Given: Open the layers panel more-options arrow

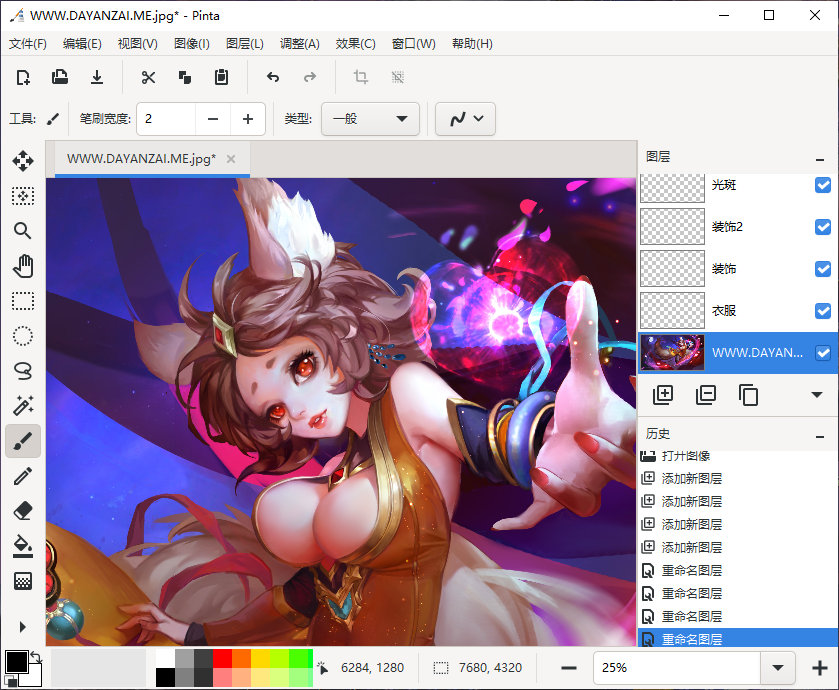Looking at the screenshot, I should click(x=817, y=395).
